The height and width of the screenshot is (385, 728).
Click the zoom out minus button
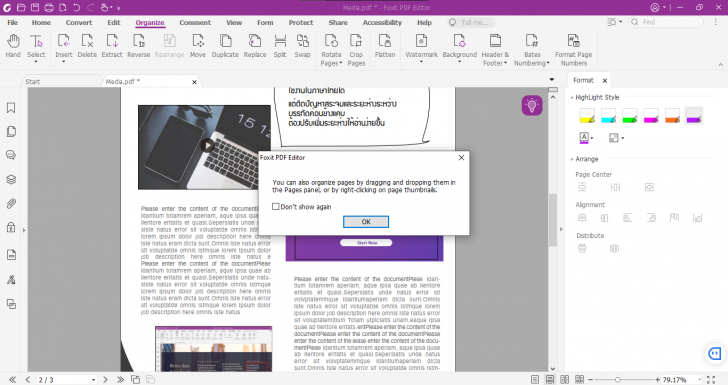pyautogui.click(x=591, y=379)
